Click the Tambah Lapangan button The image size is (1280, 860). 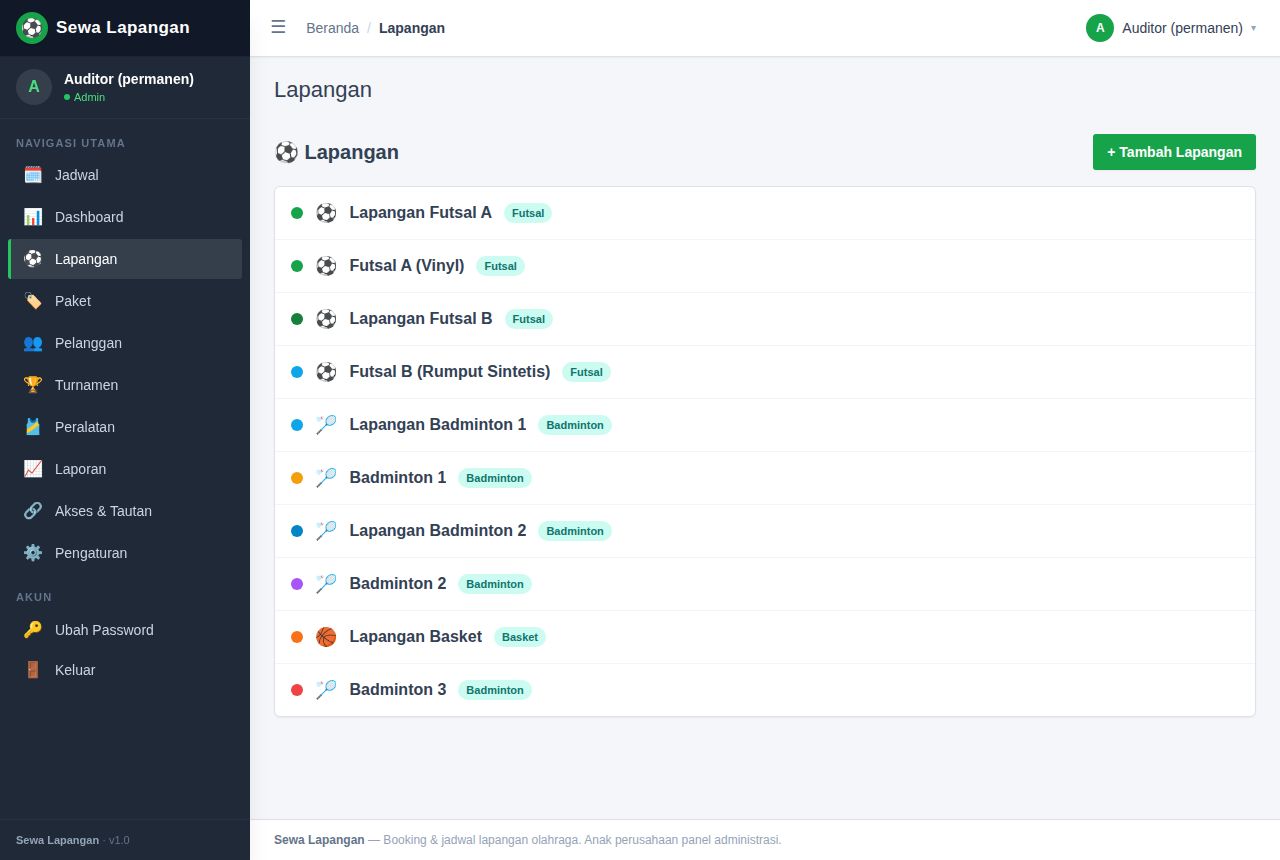(x=1174, y=152)
